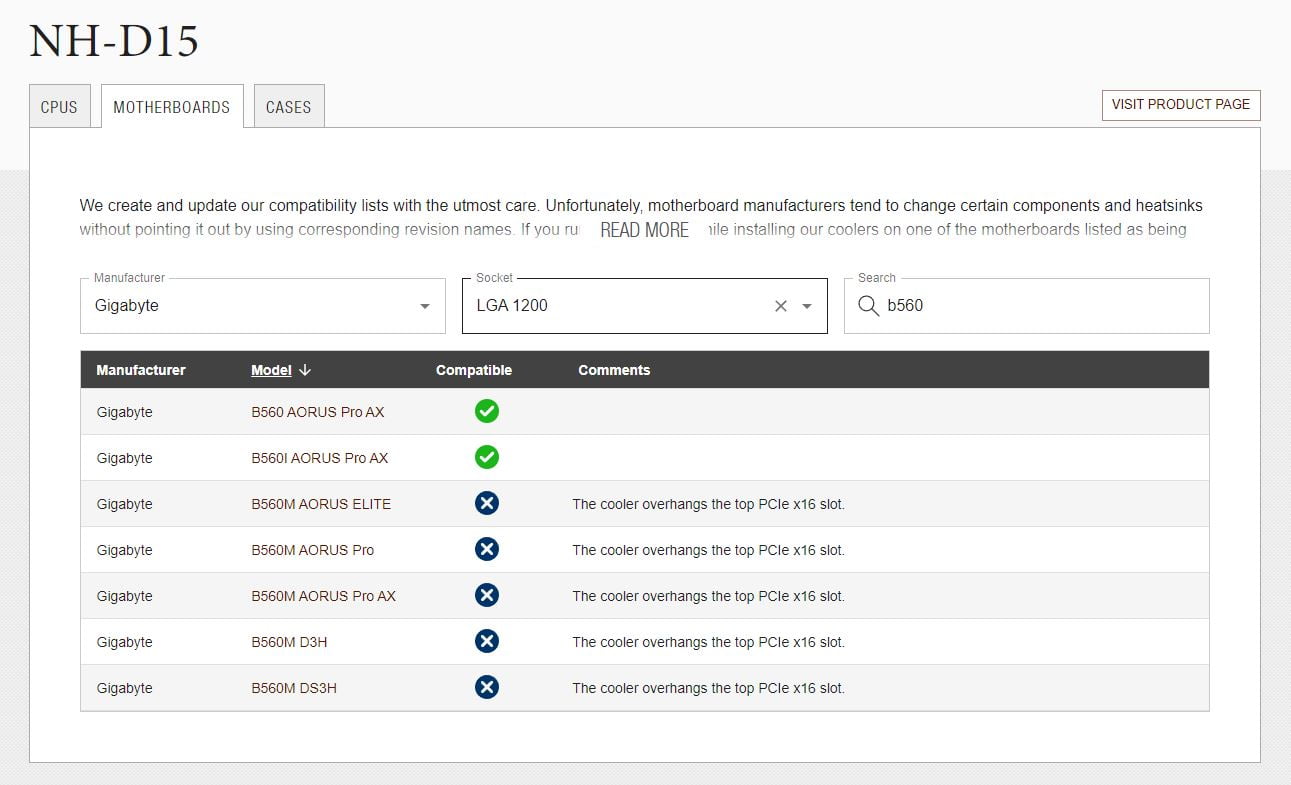The width and height of the screenshot is (1291, 785).
Task: Click incompatible X icon for B560M DS3H
Action: click(486, 687)
